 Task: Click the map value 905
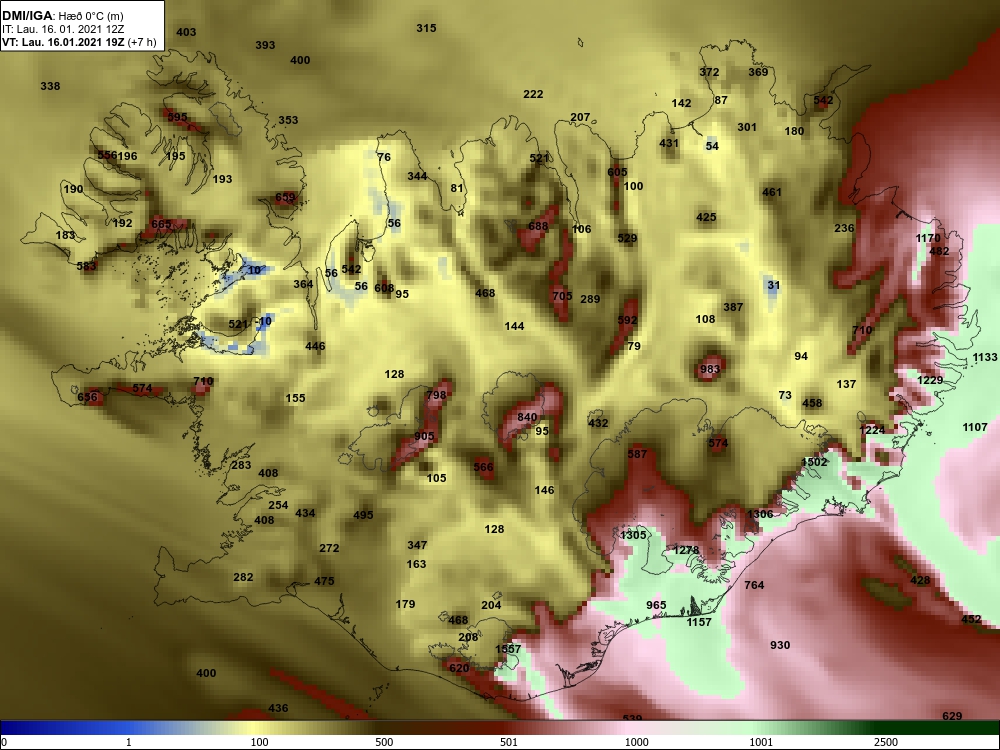pyautogui.click(x=424, y=436)
